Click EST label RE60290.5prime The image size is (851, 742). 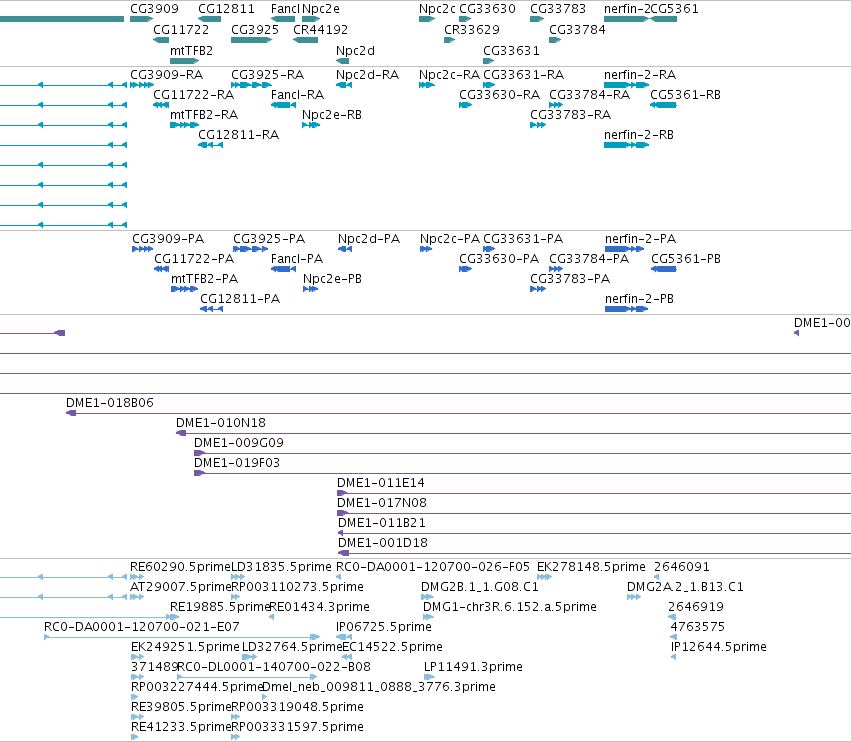pyautogui.click(x=181, y=567)
